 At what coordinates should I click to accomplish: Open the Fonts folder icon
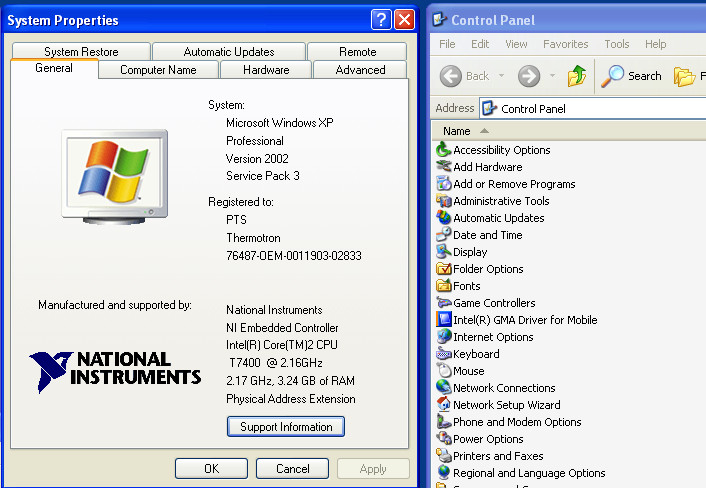tap(444, 285)
